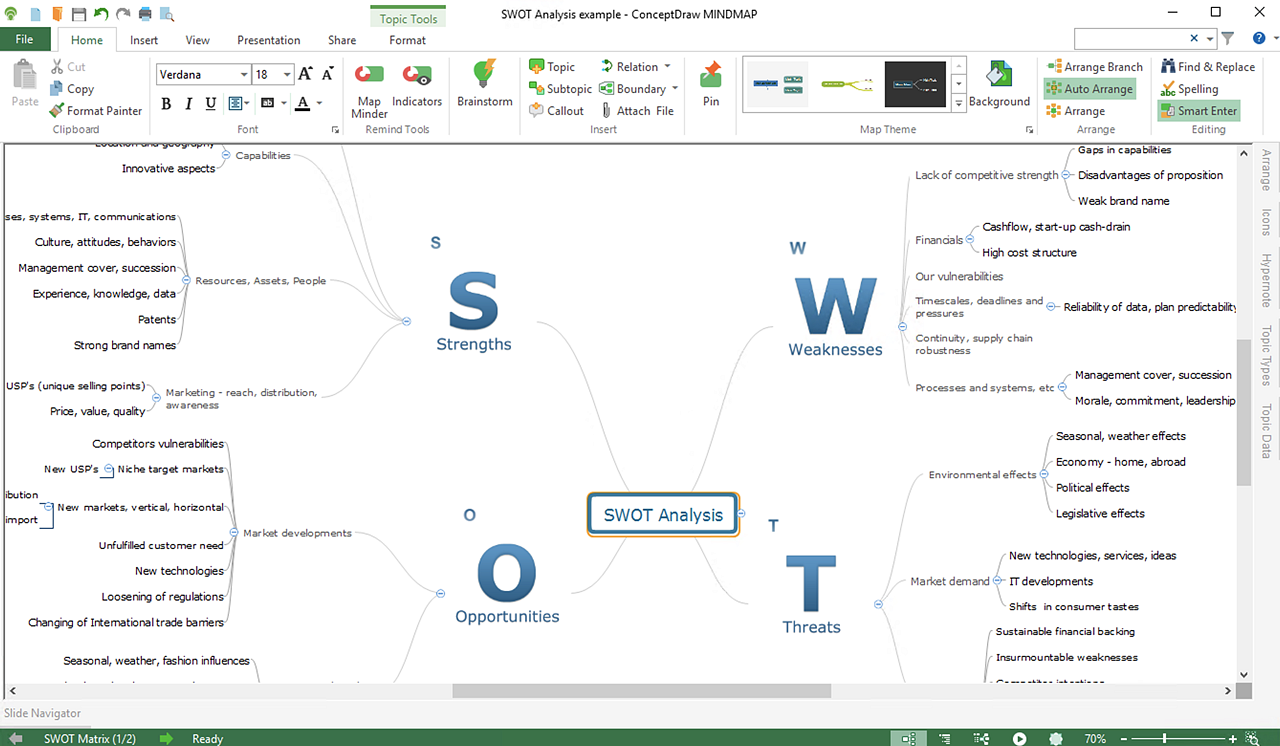This screenshot has height=746, width=1280.
Task: Open the File menu
Action: [25, 40]
